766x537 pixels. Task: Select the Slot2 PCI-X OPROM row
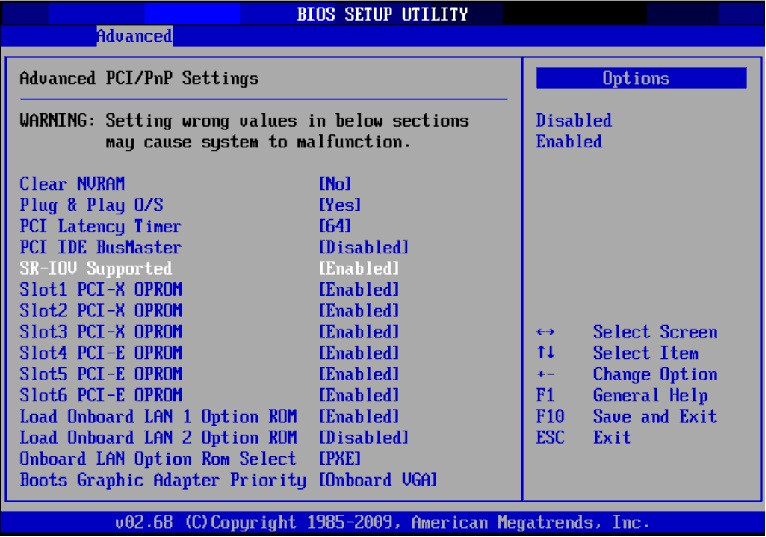101,310
